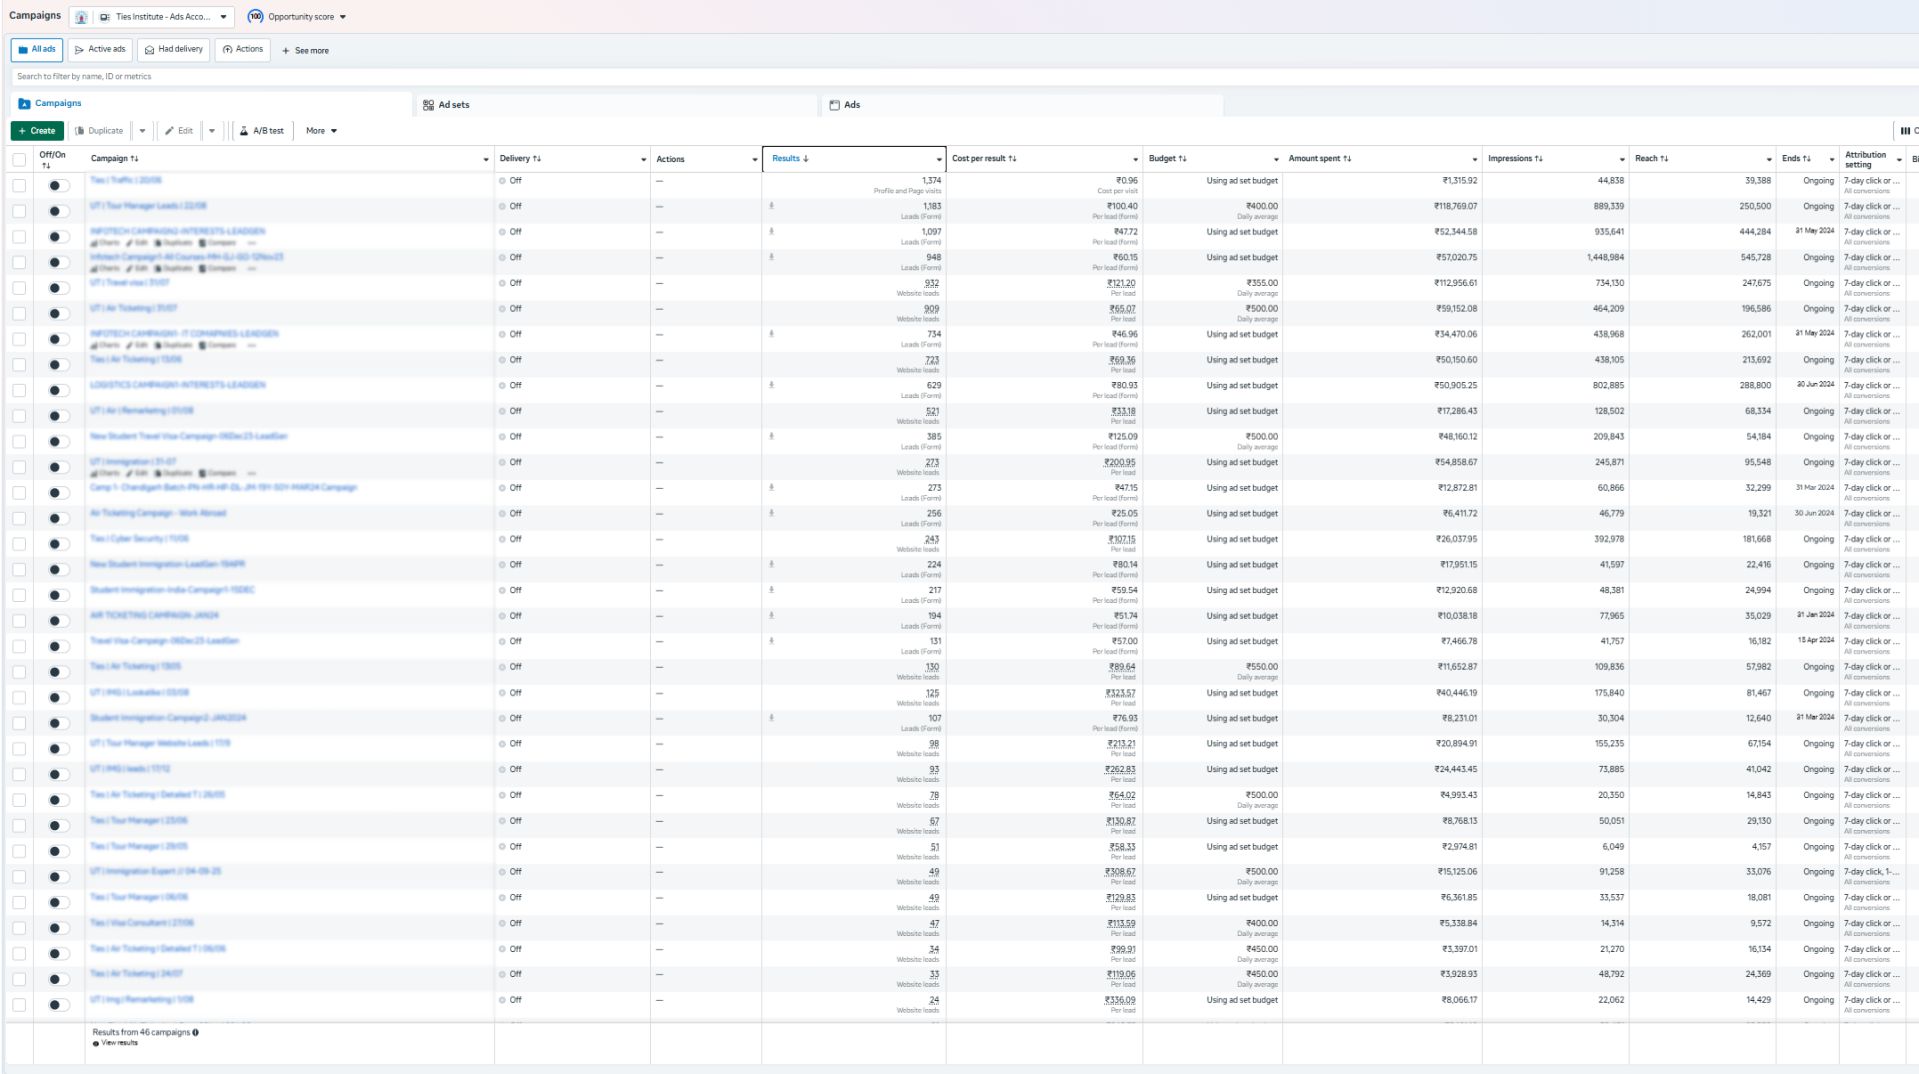1919x1074 pixels.
Task: Click the sort arrows on Amount spent header
Action: tap(1347, 159)
